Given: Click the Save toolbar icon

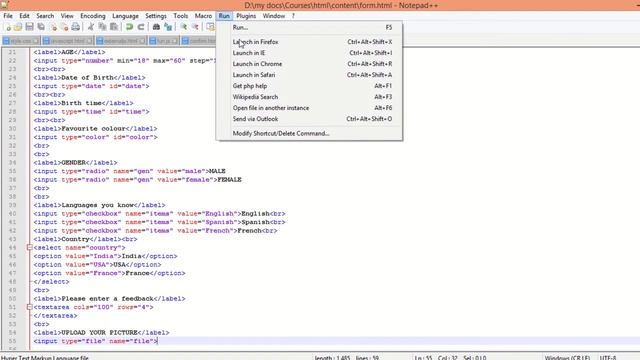Looking at the screenshot, I should point(29,27).
